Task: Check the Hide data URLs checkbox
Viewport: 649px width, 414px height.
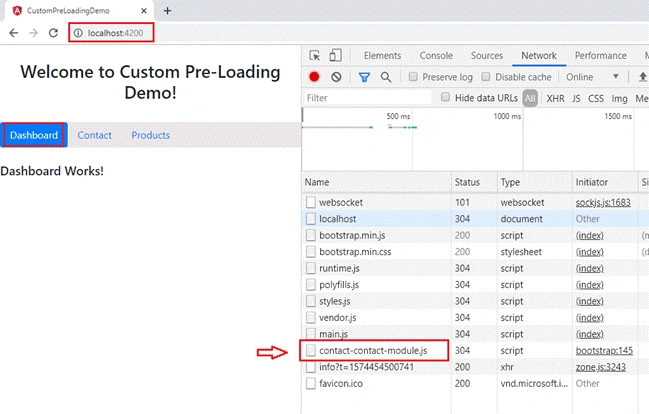Action: click(445, 97)
